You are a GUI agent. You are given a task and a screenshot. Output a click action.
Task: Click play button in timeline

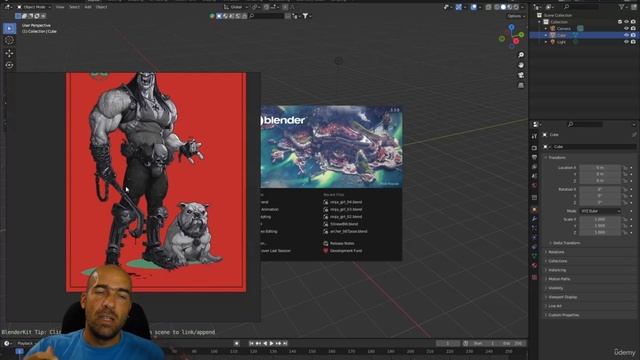click(x=271, y=343)
